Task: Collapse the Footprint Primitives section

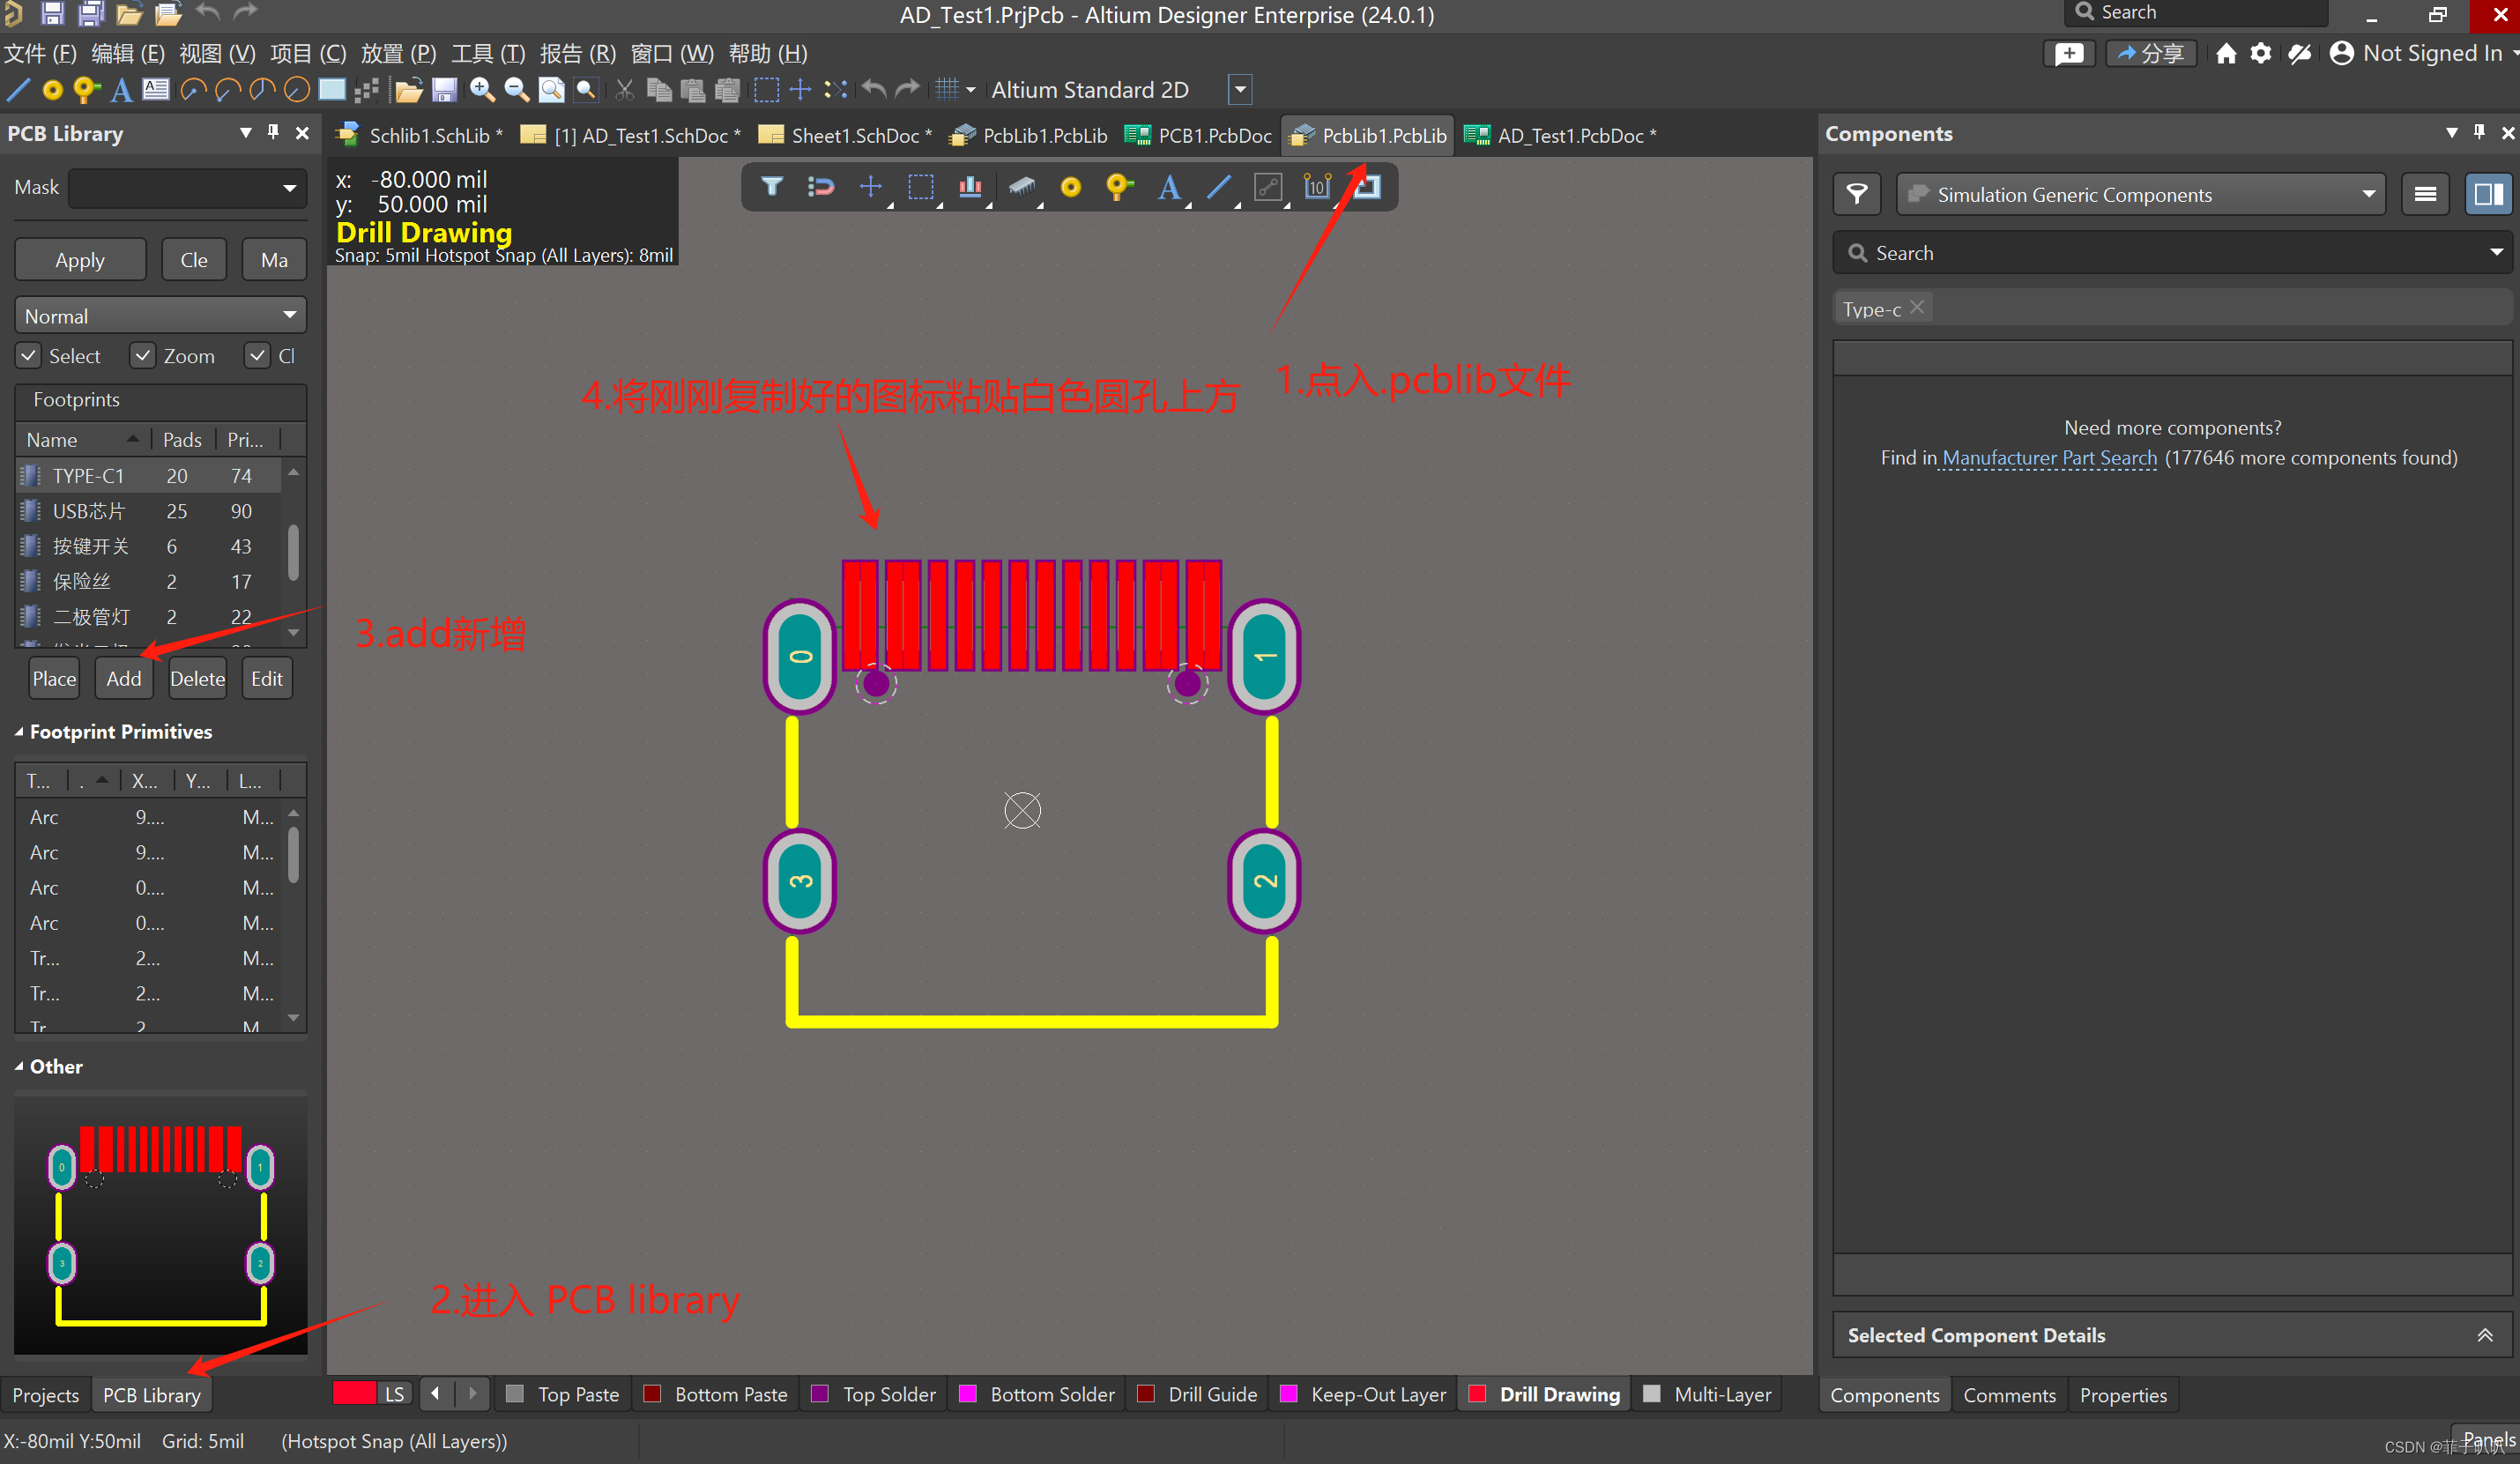Action: 19,732
